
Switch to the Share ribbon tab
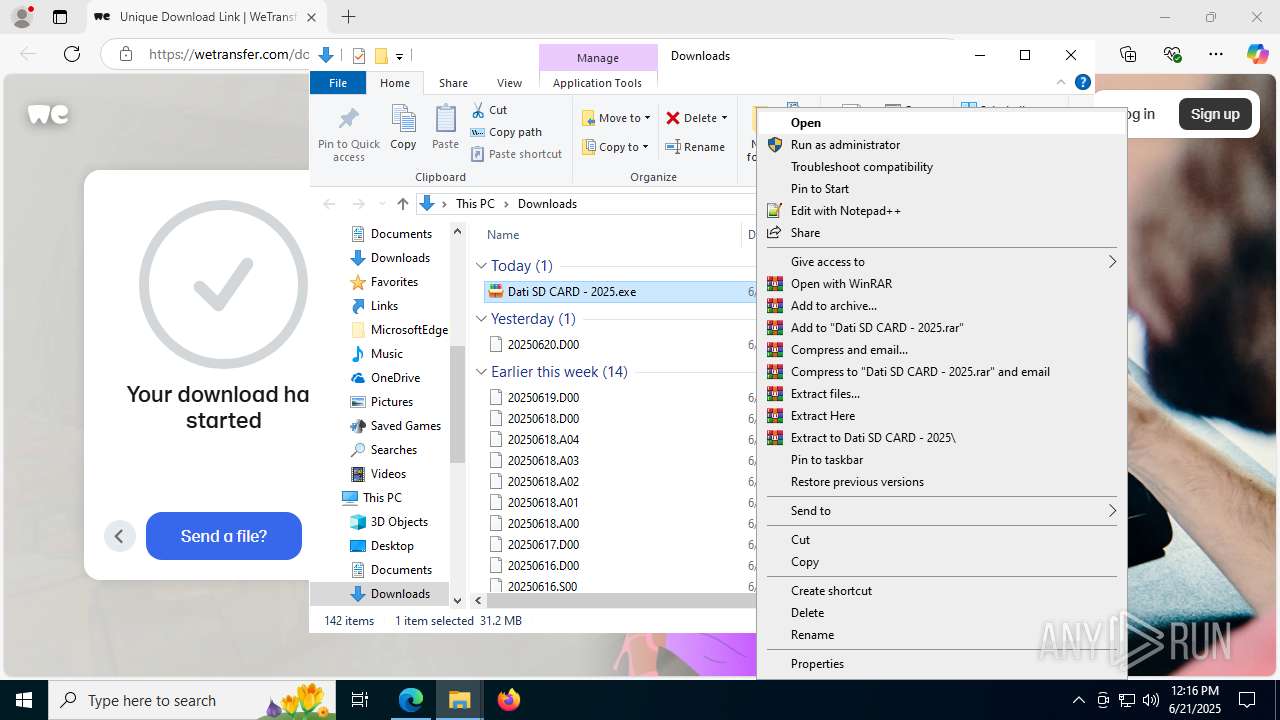[x=453, y=83]
